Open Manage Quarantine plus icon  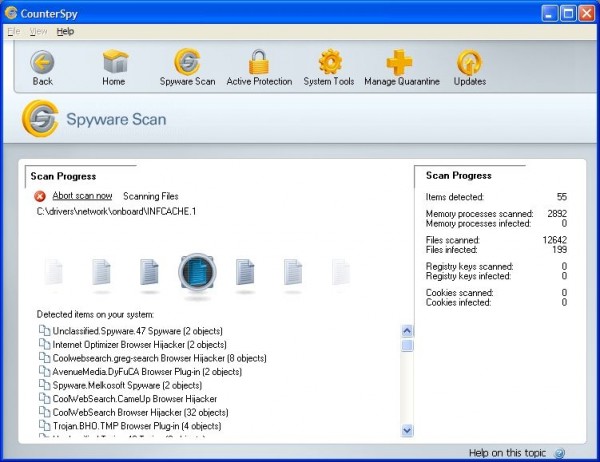401,64
